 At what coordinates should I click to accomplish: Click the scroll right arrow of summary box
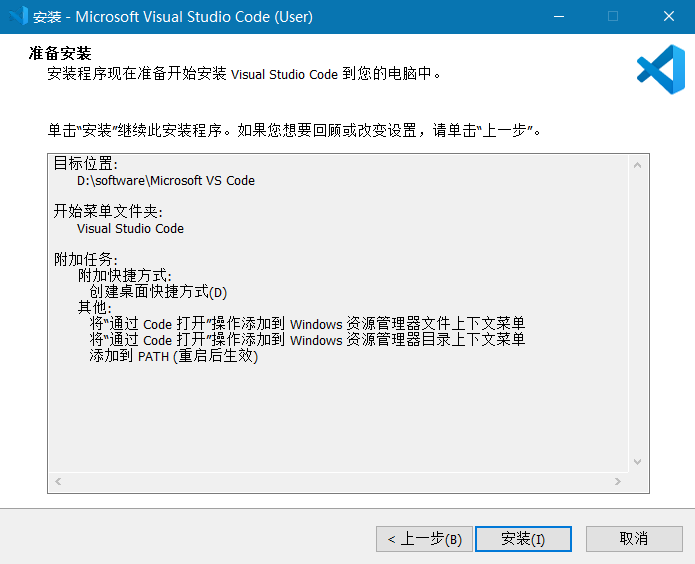pyautogui.click(x=618, y=482)
